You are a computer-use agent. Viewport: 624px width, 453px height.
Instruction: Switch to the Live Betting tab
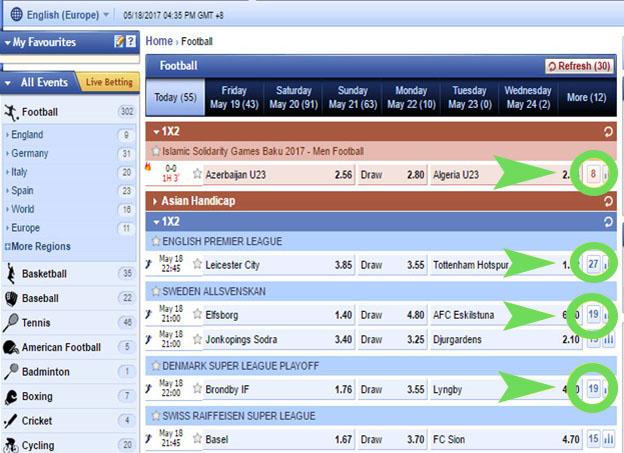pyautogui.click(x=109, y=82)
